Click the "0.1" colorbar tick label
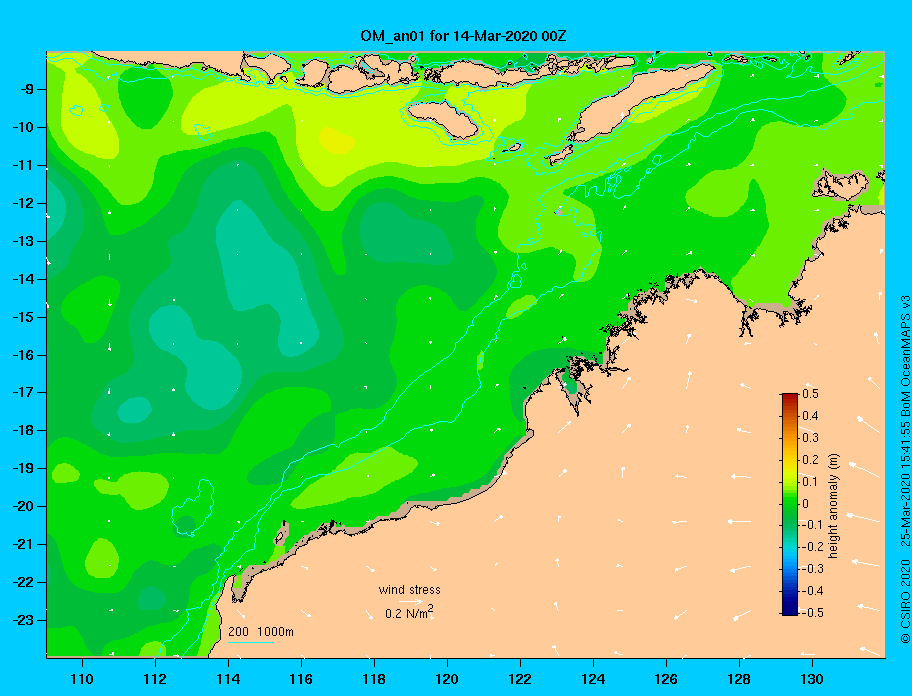This screenshot has width=912, height=696. 810,481
